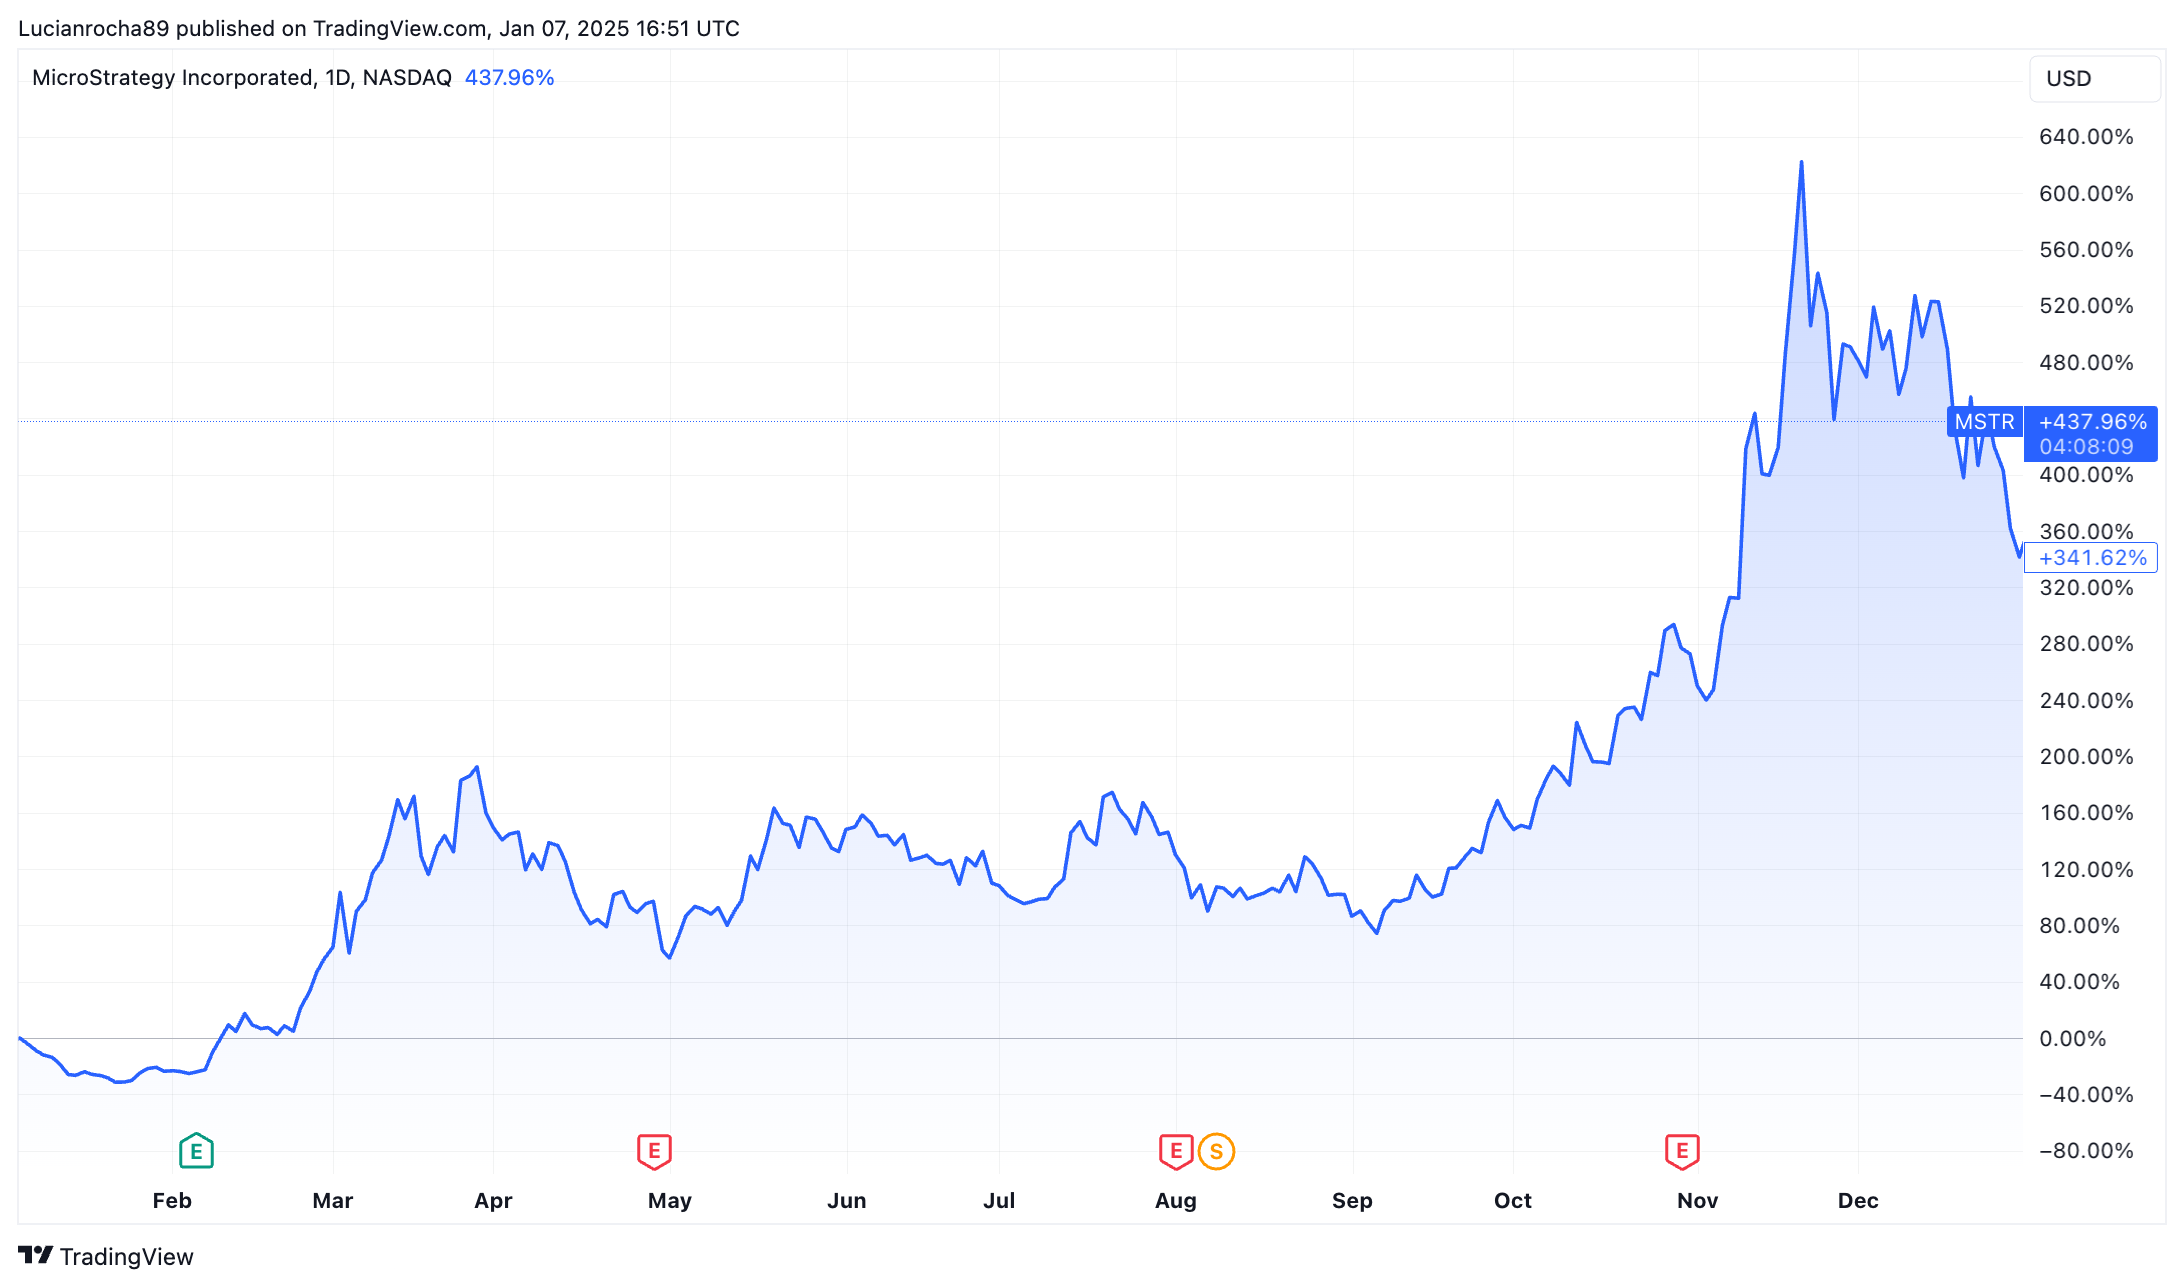Click the 04:08:09 countdown timer label
This screenshot has height=1287, width=2184.
2087,447
